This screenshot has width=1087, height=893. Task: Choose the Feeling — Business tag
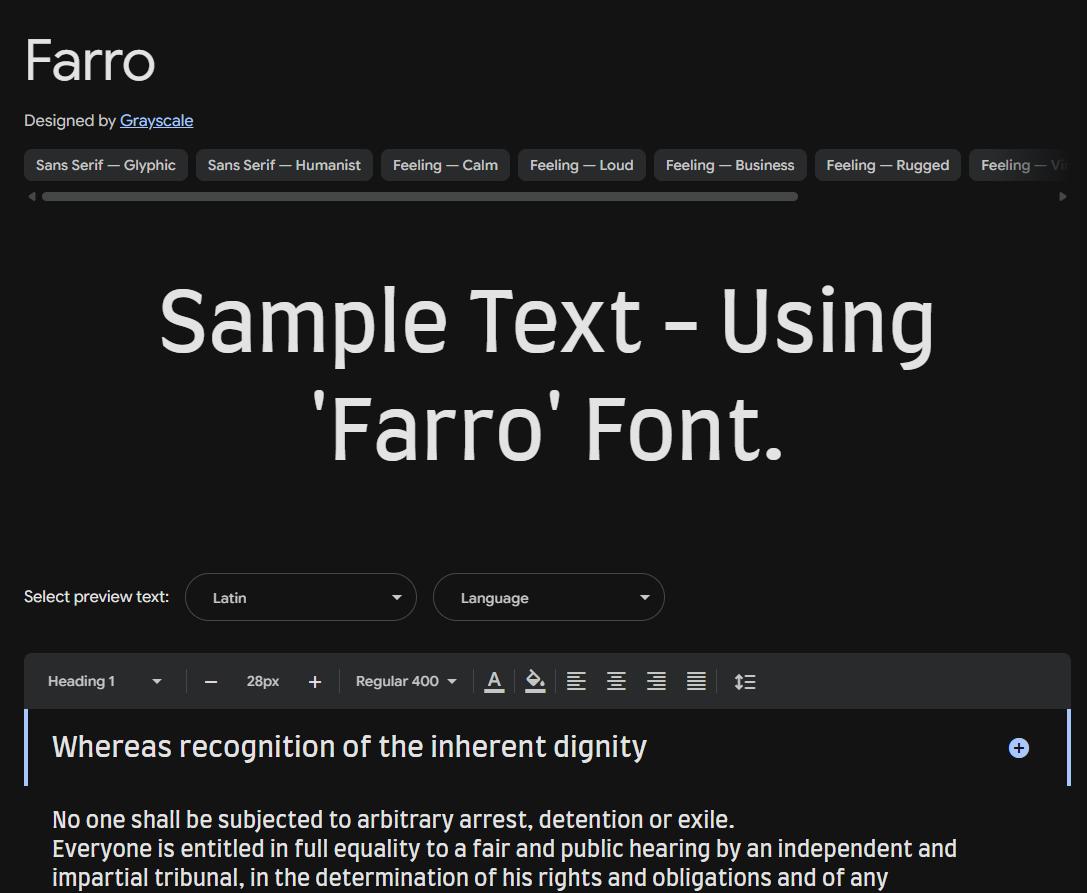point(730,165)
